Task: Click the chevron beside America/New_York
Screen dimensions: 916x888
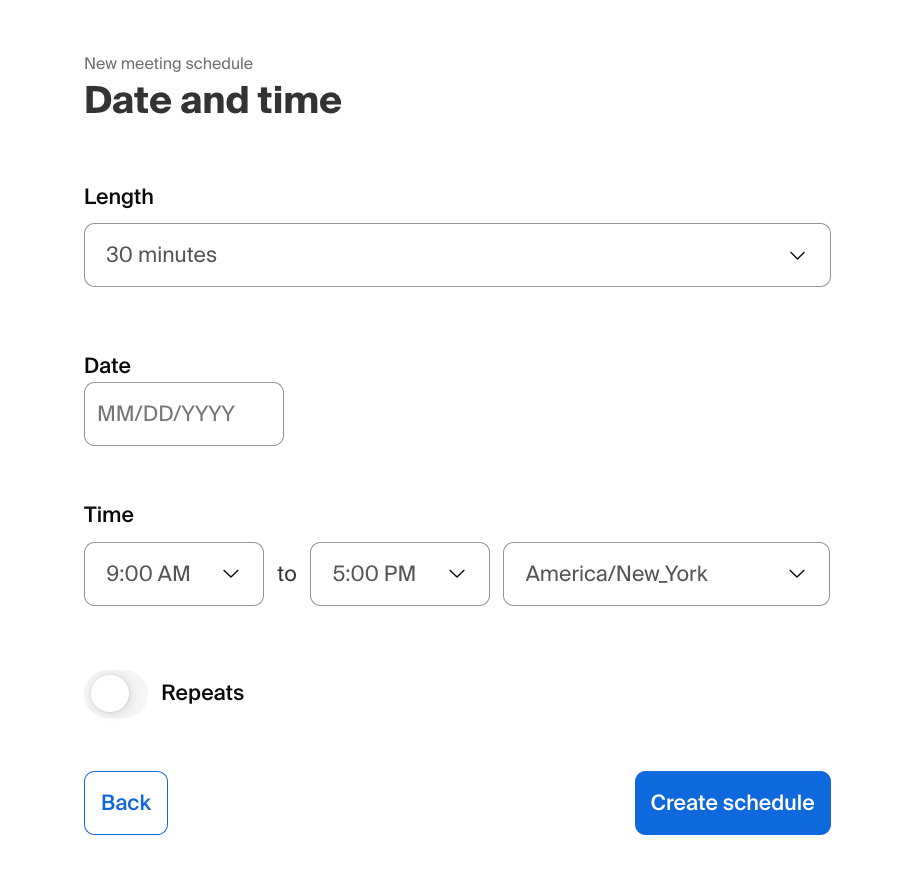Action: 797,574
